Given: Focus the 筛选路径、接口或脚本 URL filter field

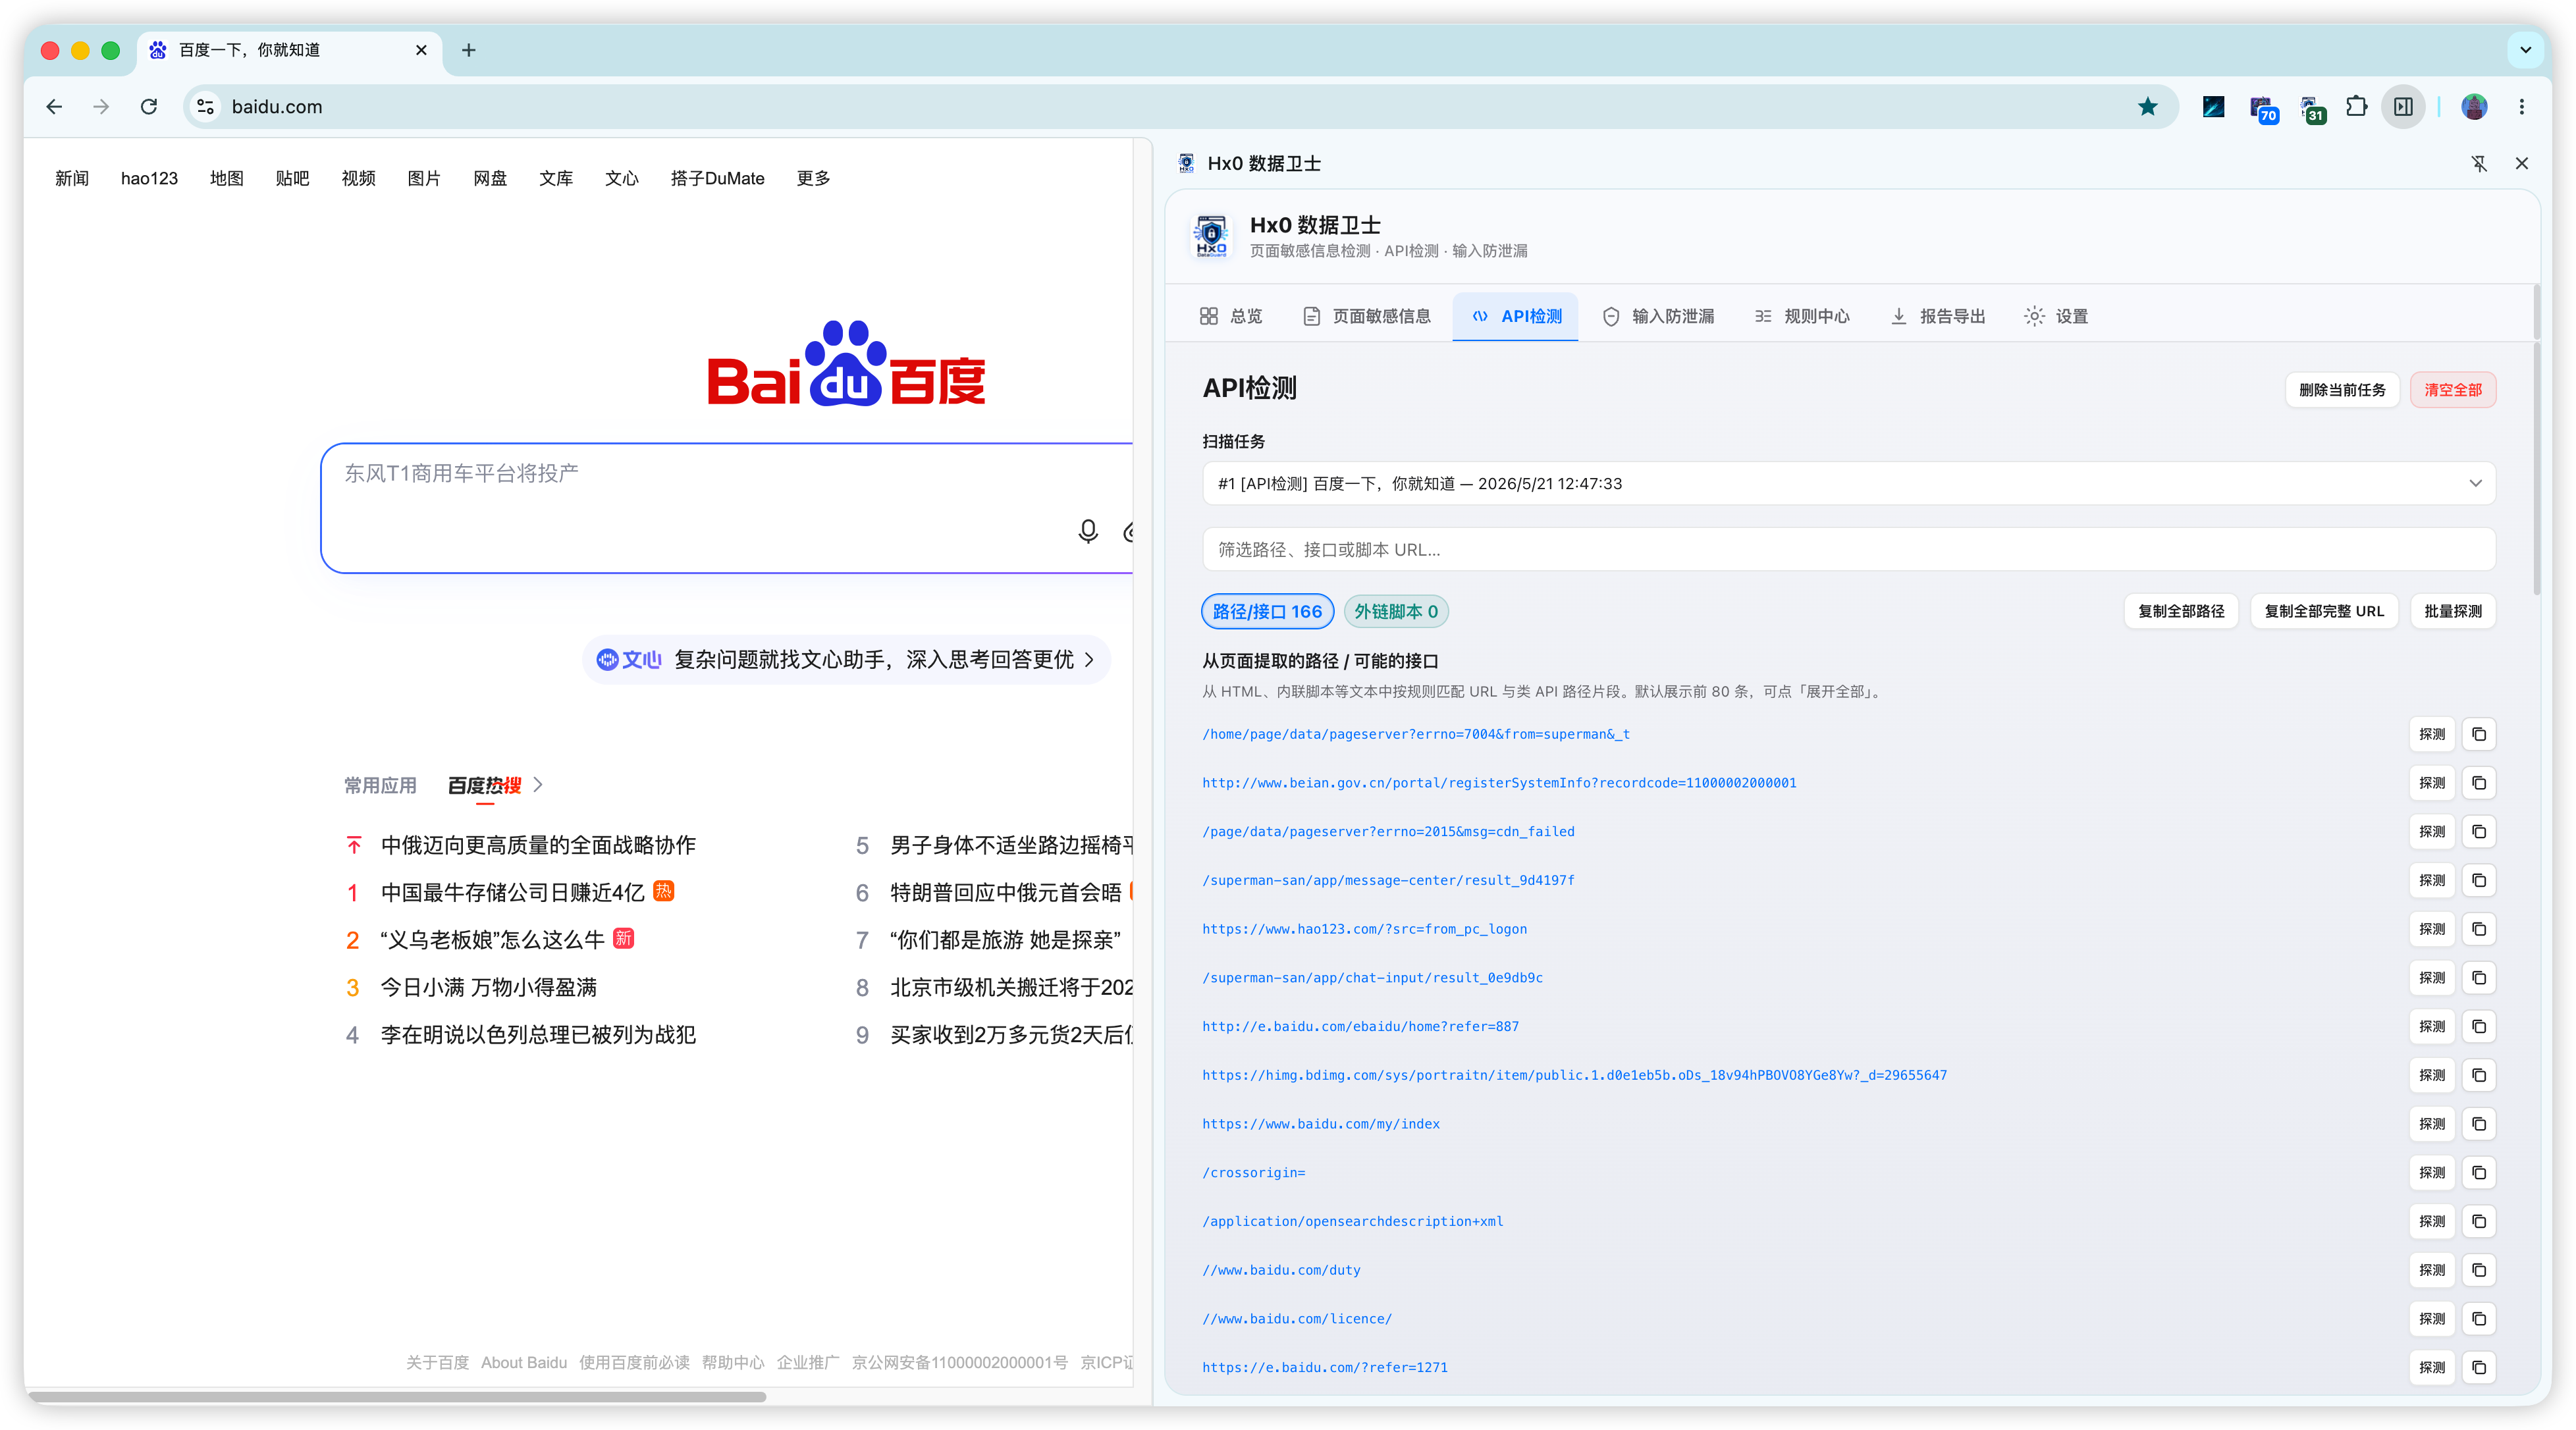Looking at the screenshot, I should click(1848, 550).
